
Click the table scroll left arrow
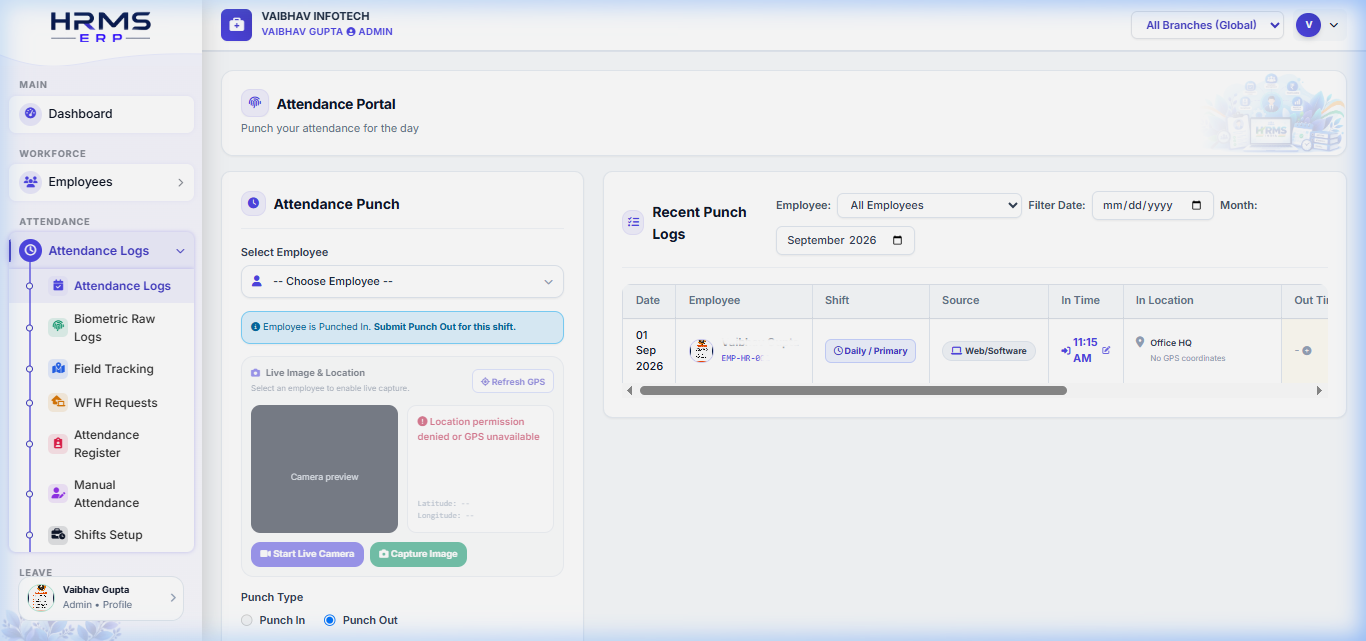(x=630, y=390)
